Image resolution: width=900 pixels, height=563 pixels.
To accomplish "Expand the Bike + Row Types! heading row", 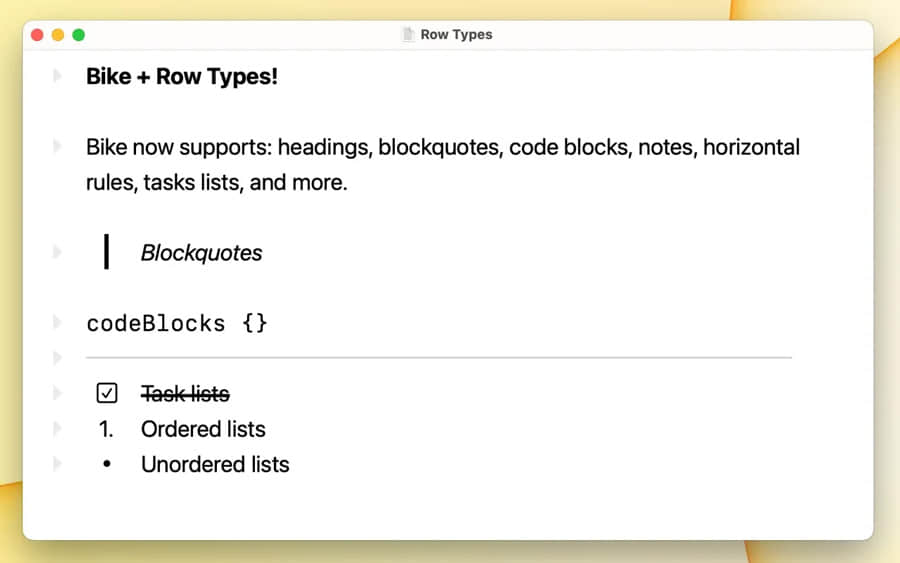I will click(58, 76).
